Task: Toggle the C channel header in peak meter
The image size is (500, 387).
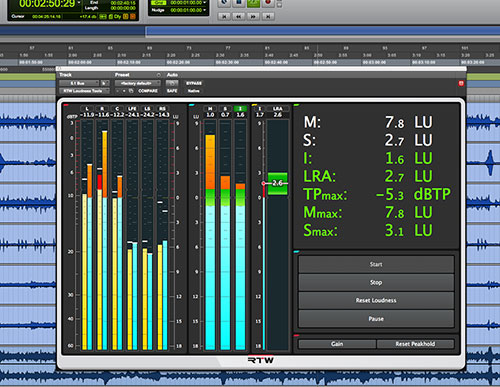Action: point(117,109)
